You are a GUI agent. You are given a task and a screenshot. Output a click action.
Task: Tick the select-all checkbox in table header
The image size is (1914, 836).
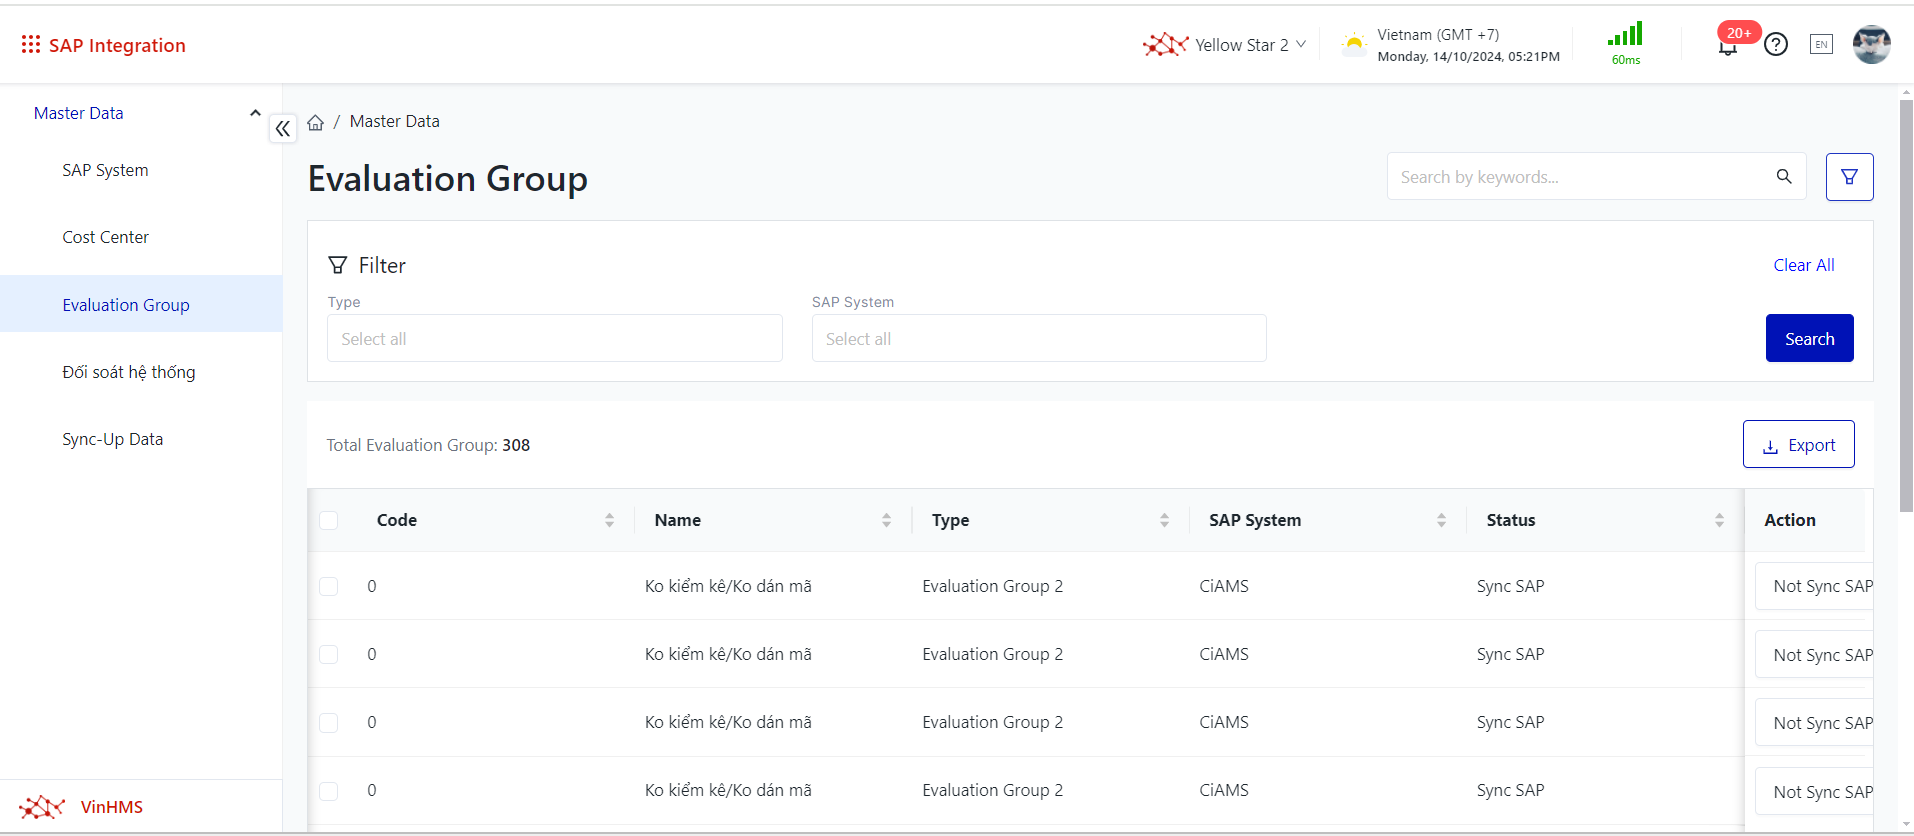(x=329, y=520)
